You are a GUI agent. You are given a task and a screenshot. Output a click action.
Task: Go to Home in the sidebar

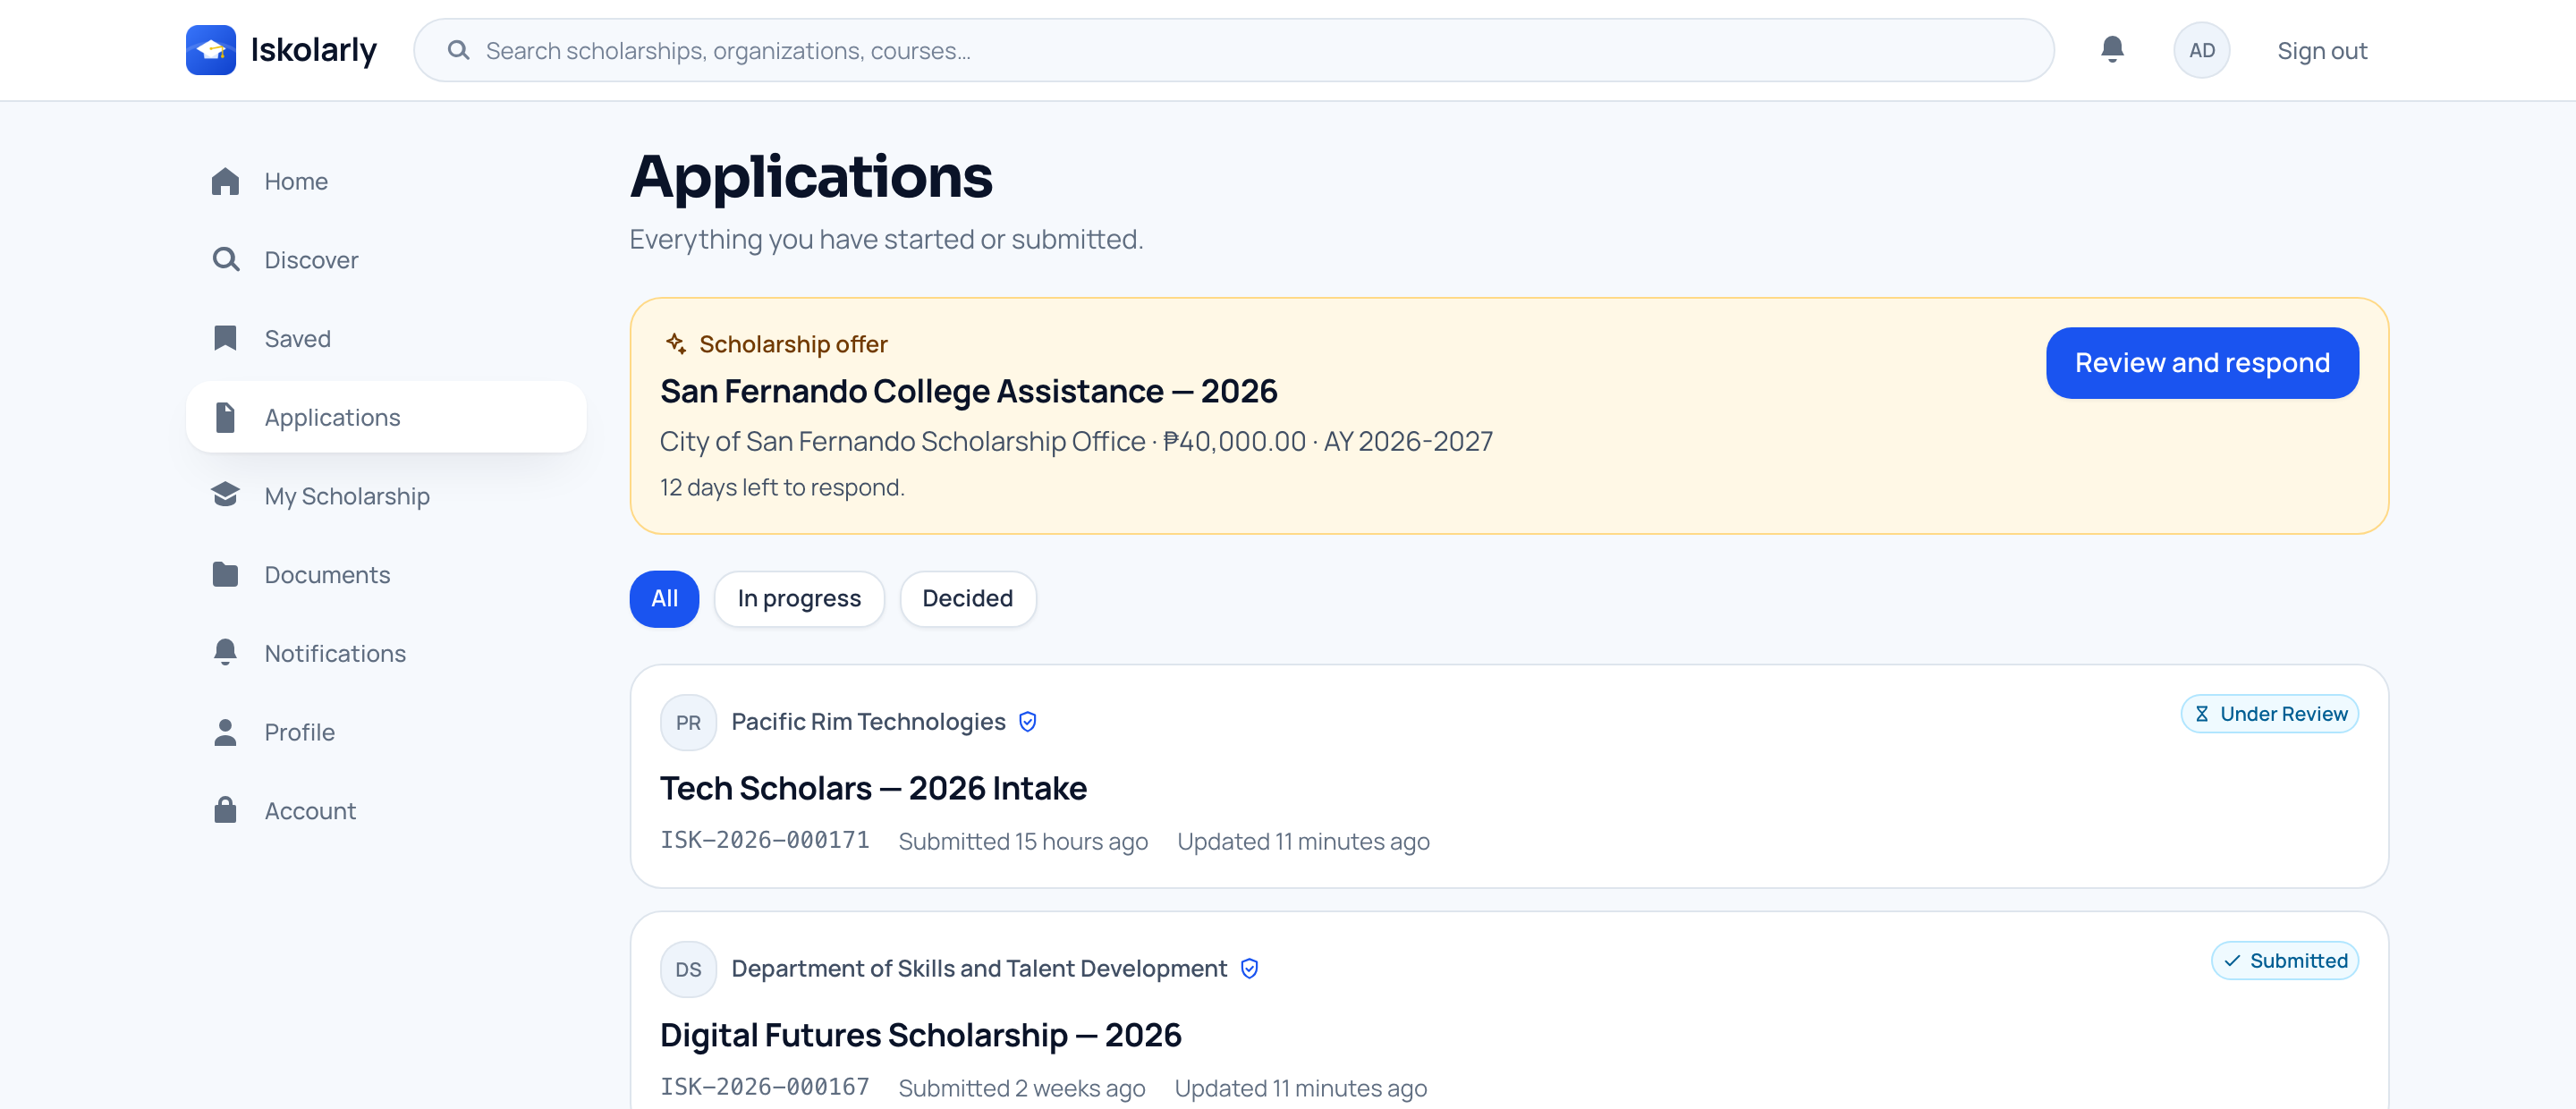click(x=386, y=181)
